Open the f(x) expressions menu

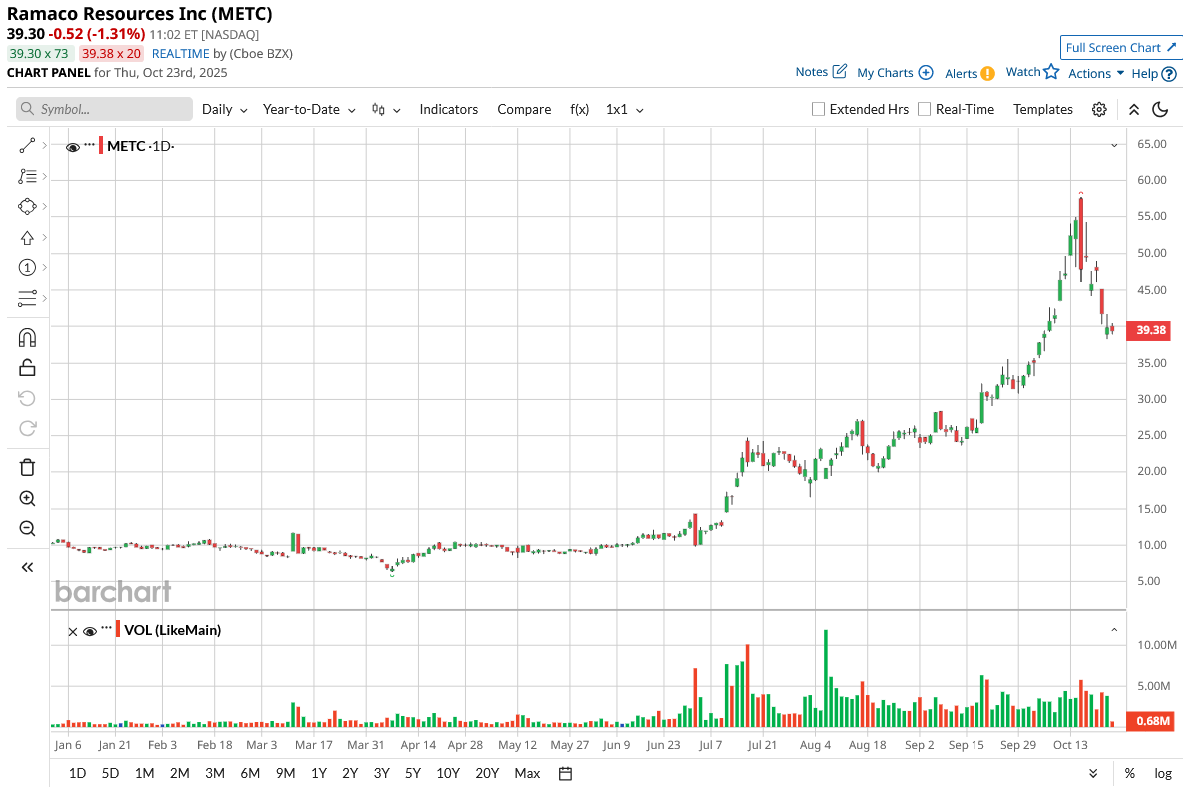579,109
